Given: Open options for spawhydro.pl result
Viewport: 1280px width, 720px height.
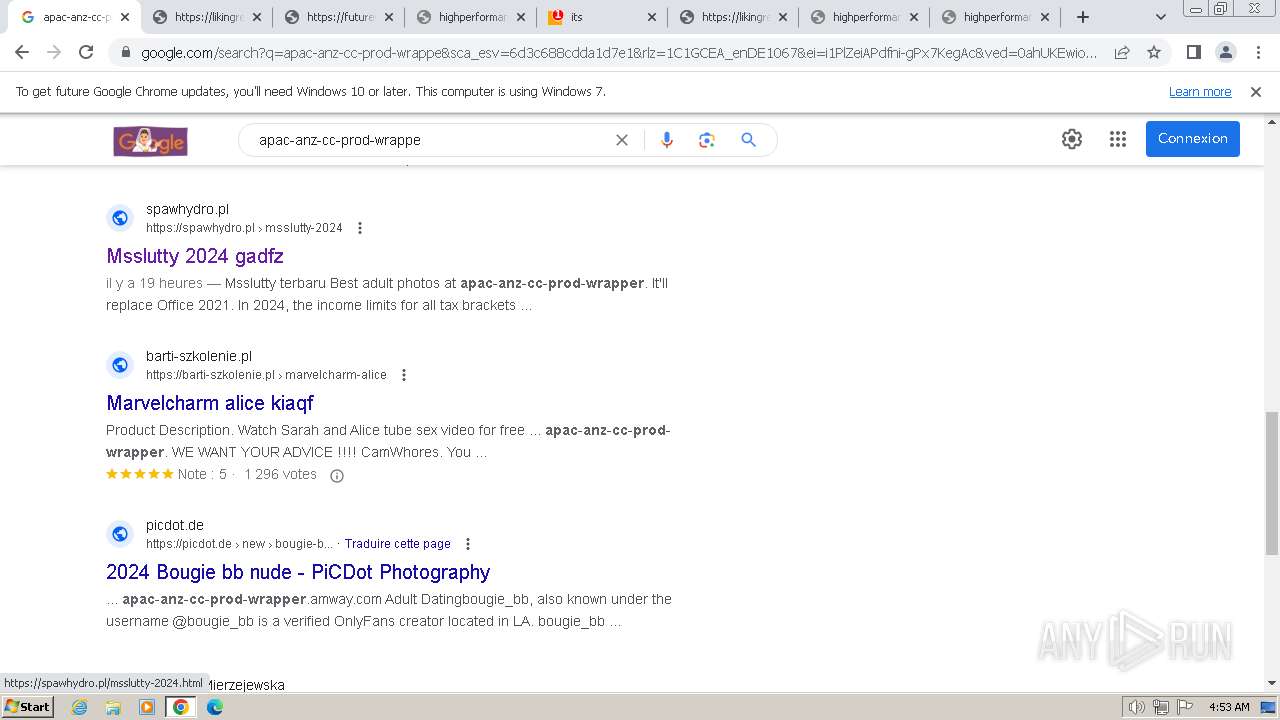Looking at the screenshot, I should pos(360,228).
